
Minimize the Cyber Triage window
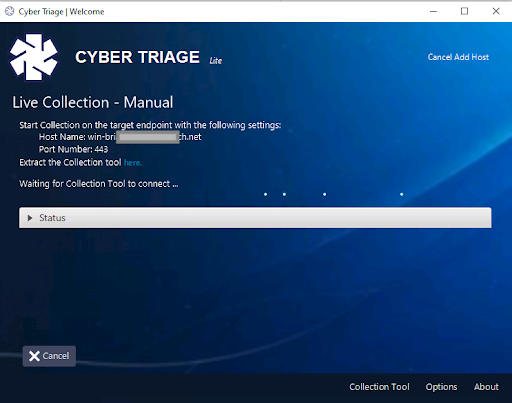point(433,11)
